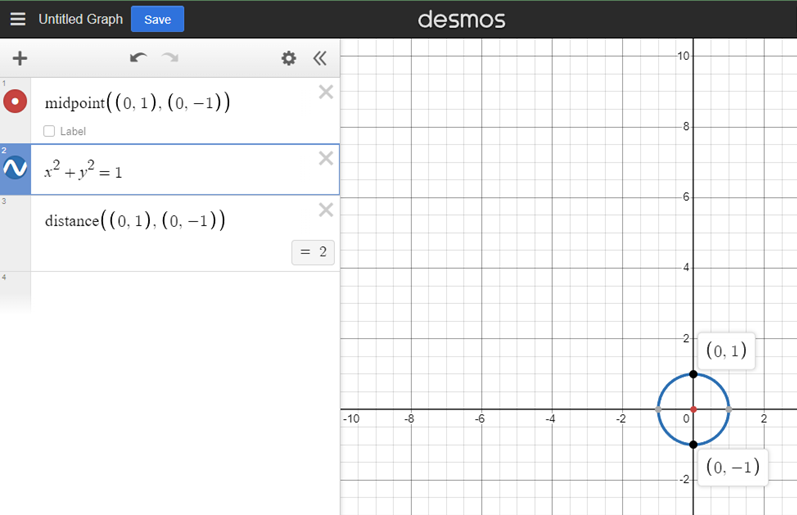
Task: Click the Untitled Graph title
Action: point(81,19)
